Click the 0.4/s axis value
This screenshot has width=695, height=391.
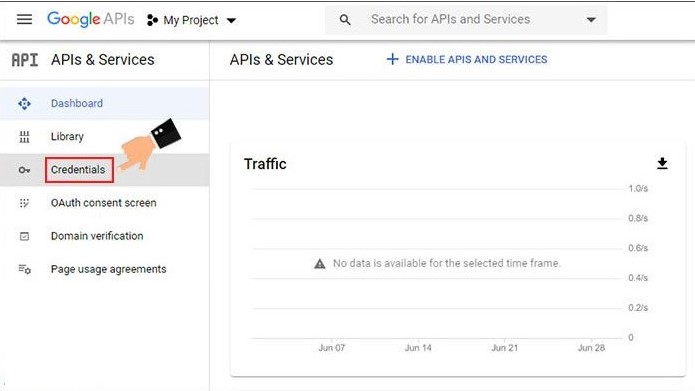638,278
